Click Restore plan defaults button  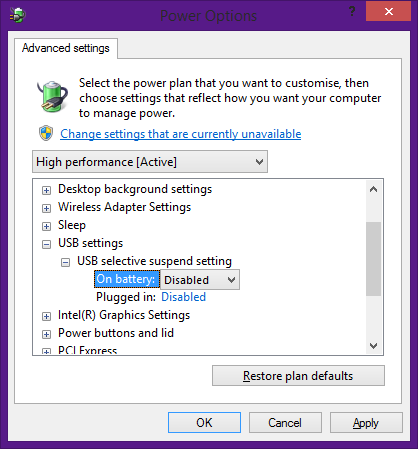coord(298,376)
